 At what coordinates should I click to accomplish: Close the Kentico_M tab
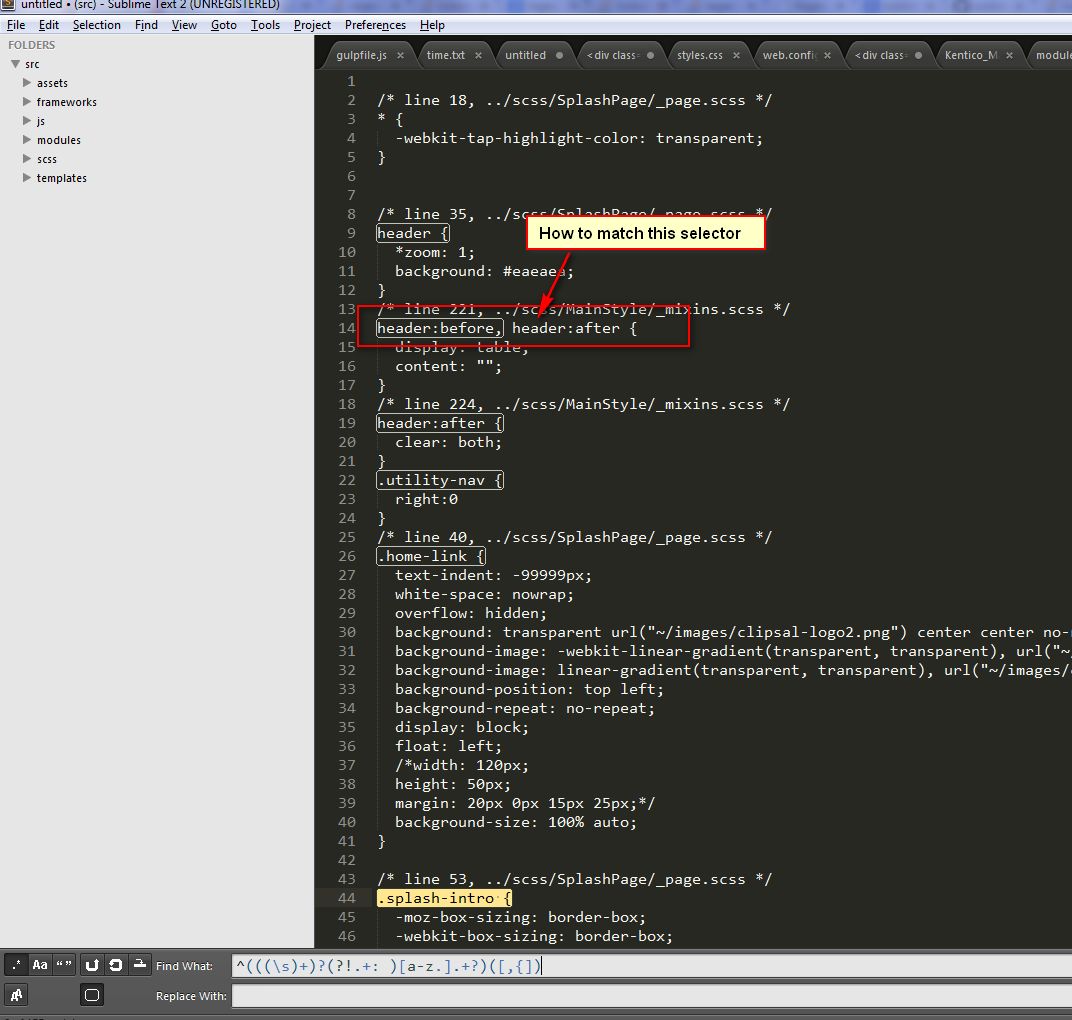pyautogui.click(x=1009, y=55)
